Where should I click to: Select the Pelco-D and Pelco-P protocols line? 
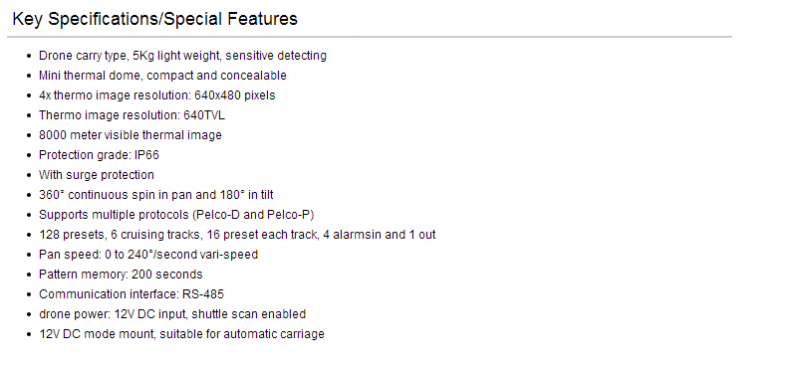tap(177, 215)
